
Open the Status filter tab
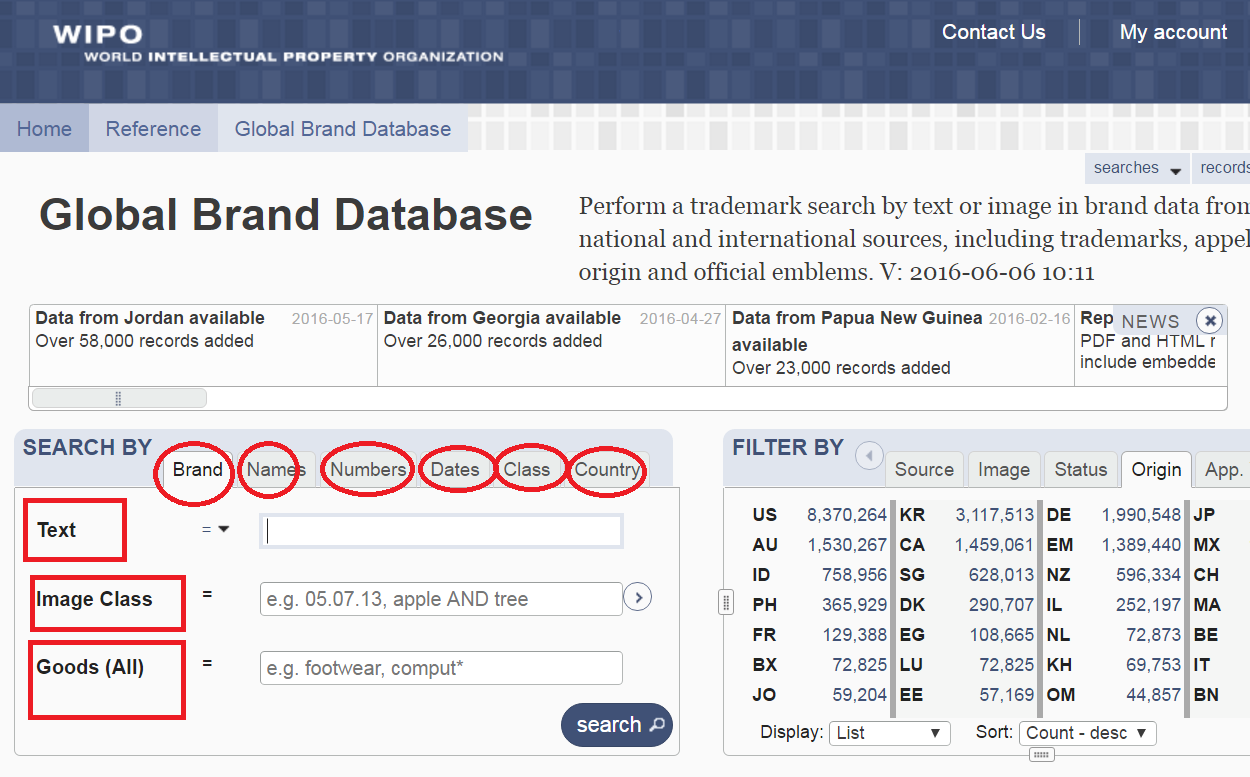click(x=1080, y=469)
